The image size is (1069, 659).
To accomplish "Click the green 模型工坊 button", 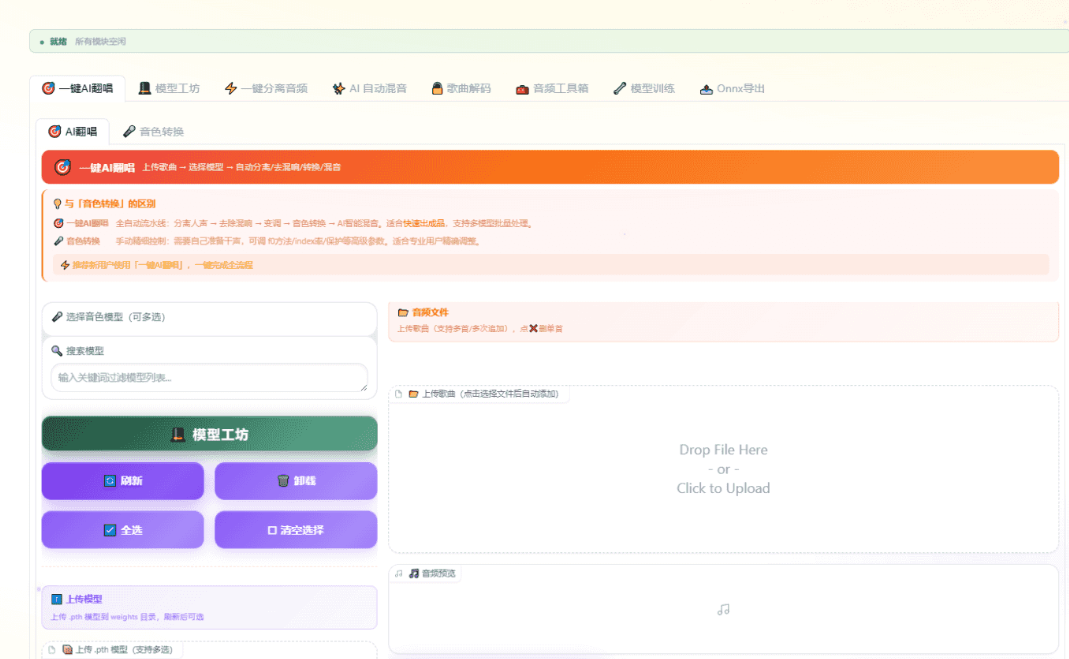I will (x=209, y=434).
